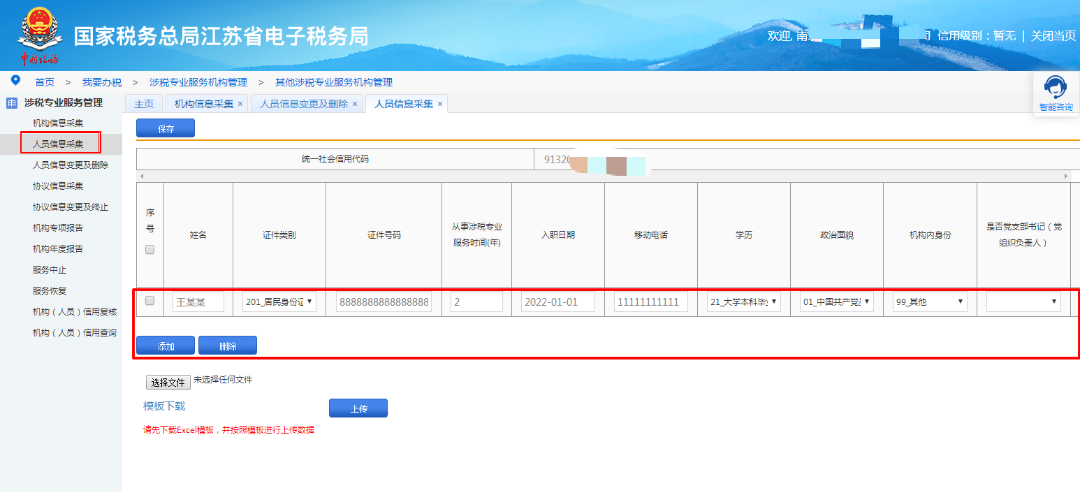Close the 机构信息采集 tab with its x
This screenshot has width=1080, height=492.
(x=240, y=104)
